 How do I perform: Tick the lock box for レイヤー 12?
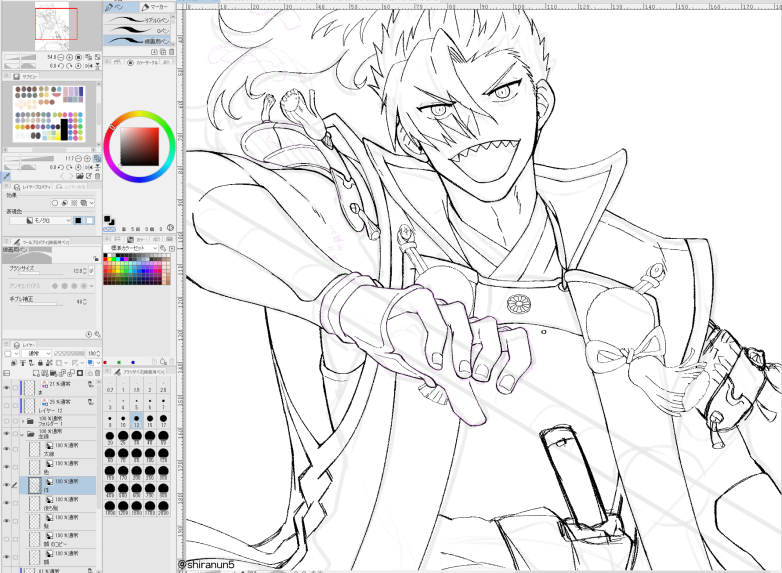pyautogui.click(x=15, y=406)
